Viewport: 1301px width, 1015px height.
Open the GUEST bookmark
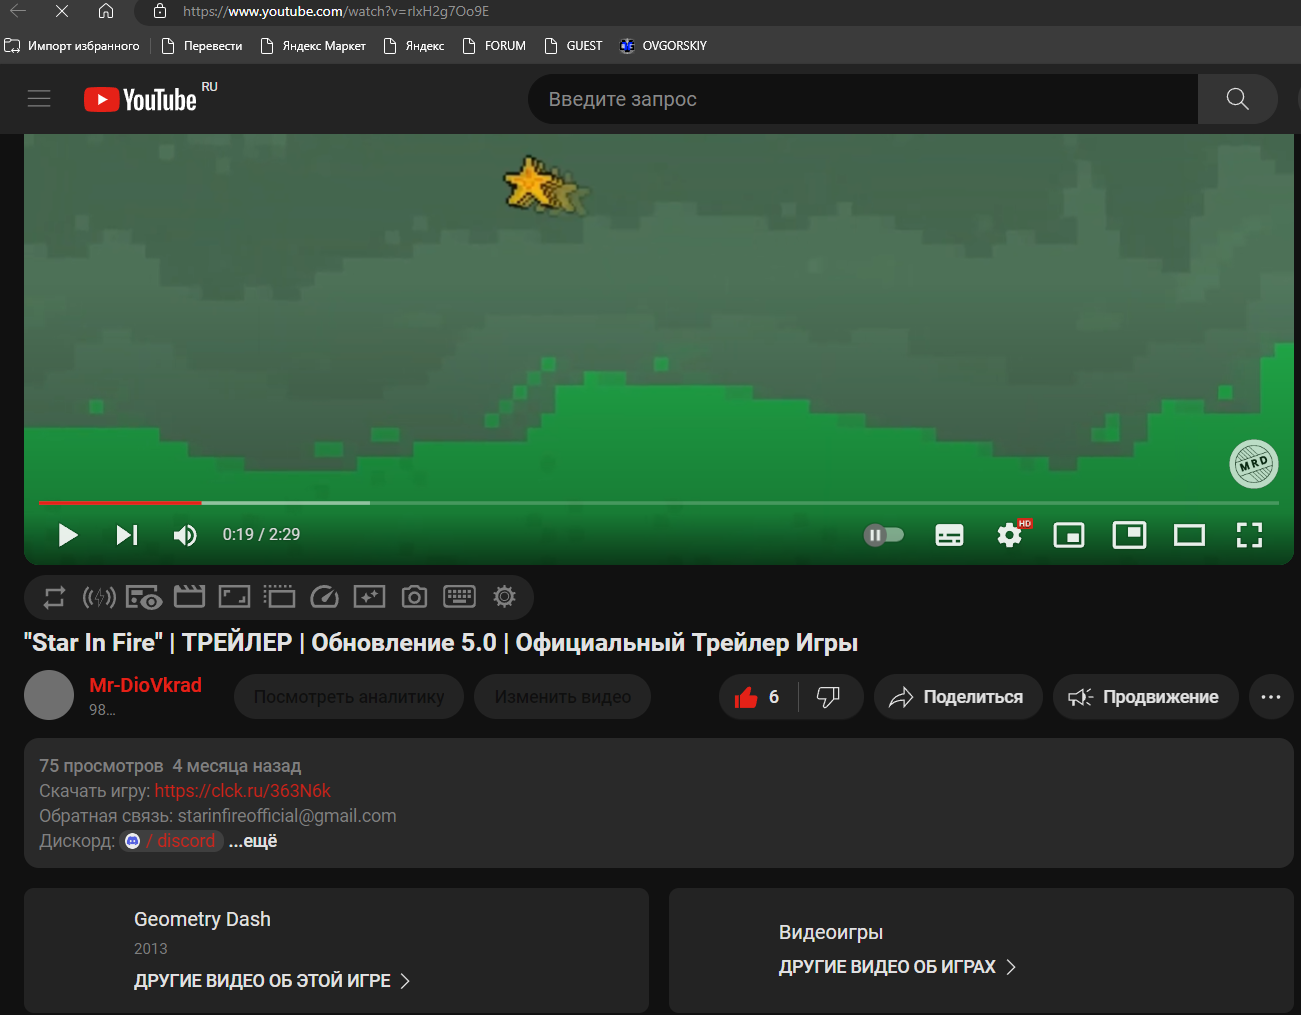573,46
